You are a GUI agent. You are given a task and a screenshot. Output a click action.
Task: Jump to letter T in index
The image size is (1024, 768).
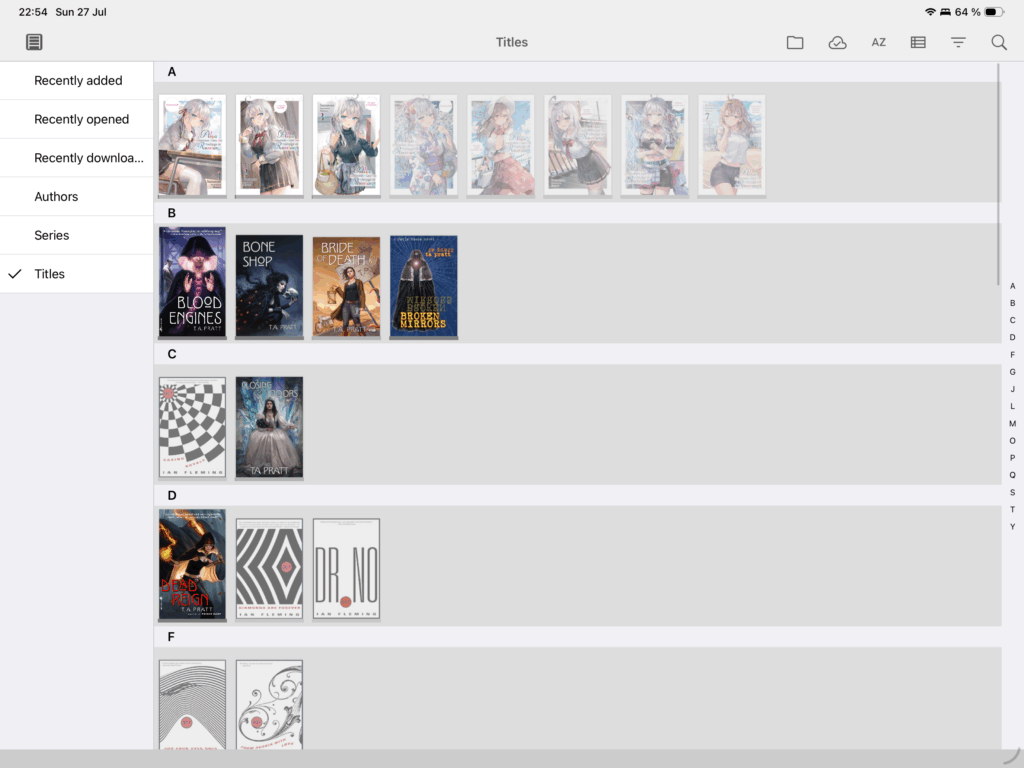1012,509
